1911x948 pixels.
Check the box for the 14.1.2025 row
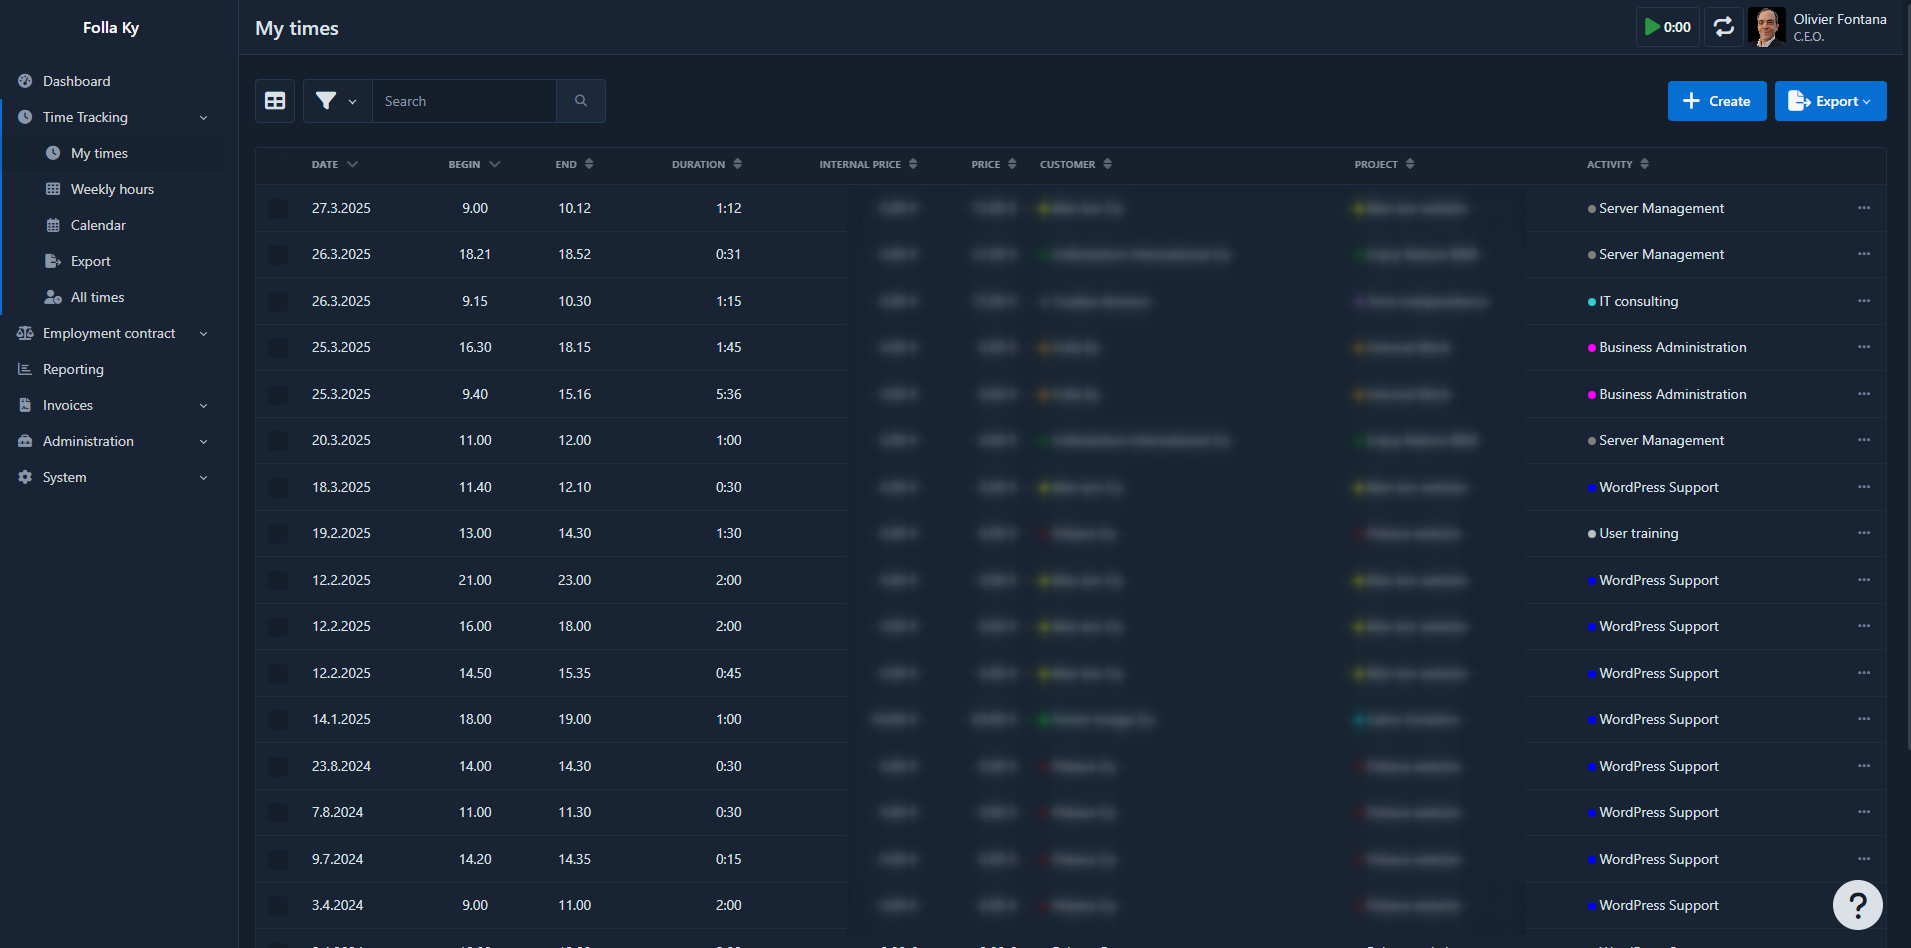(279, 720)
